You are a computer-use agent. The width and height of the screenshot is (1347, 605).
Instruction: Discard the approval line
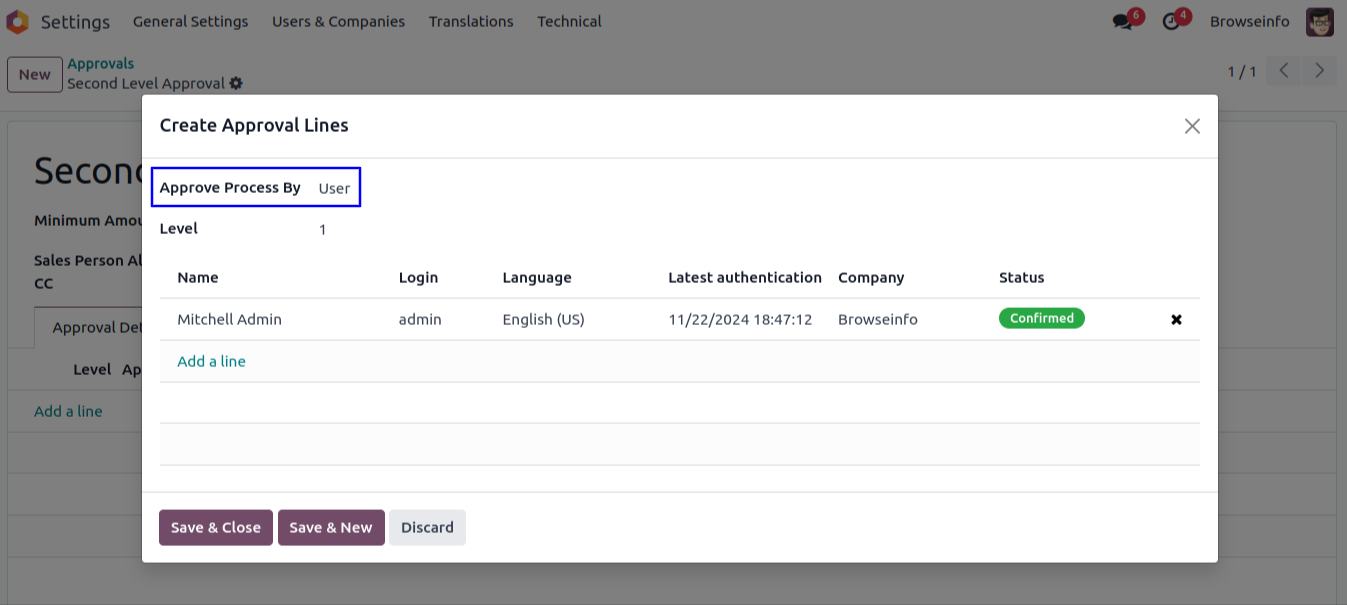(427, 527)
